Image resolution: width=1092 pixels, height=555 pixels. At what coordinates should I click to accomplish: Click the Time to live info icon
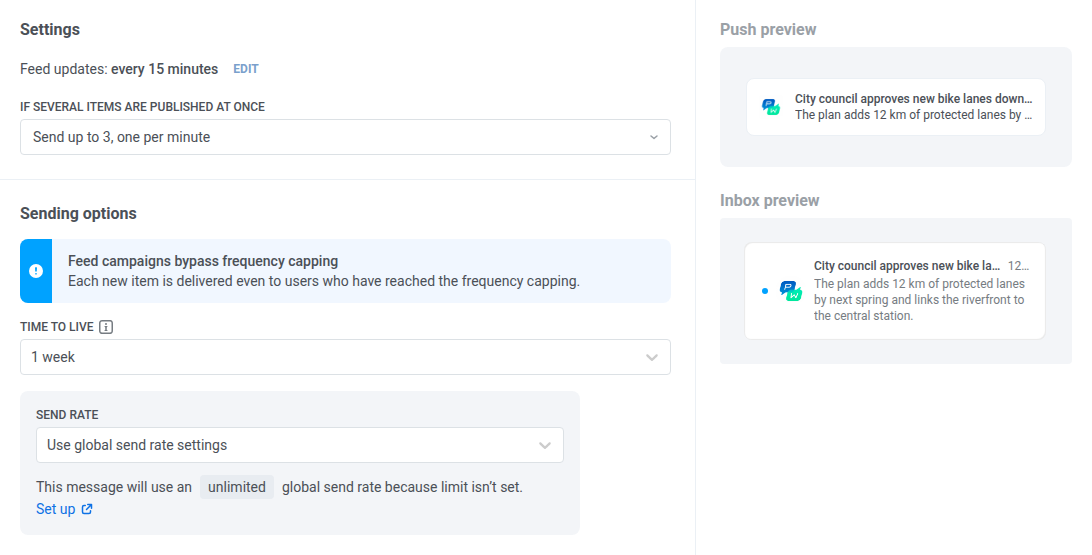106,327
